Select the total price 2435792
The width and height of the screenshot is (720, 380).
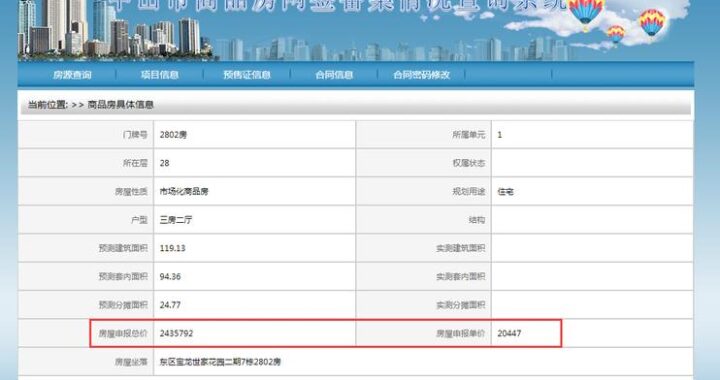(x=176, y=334)
